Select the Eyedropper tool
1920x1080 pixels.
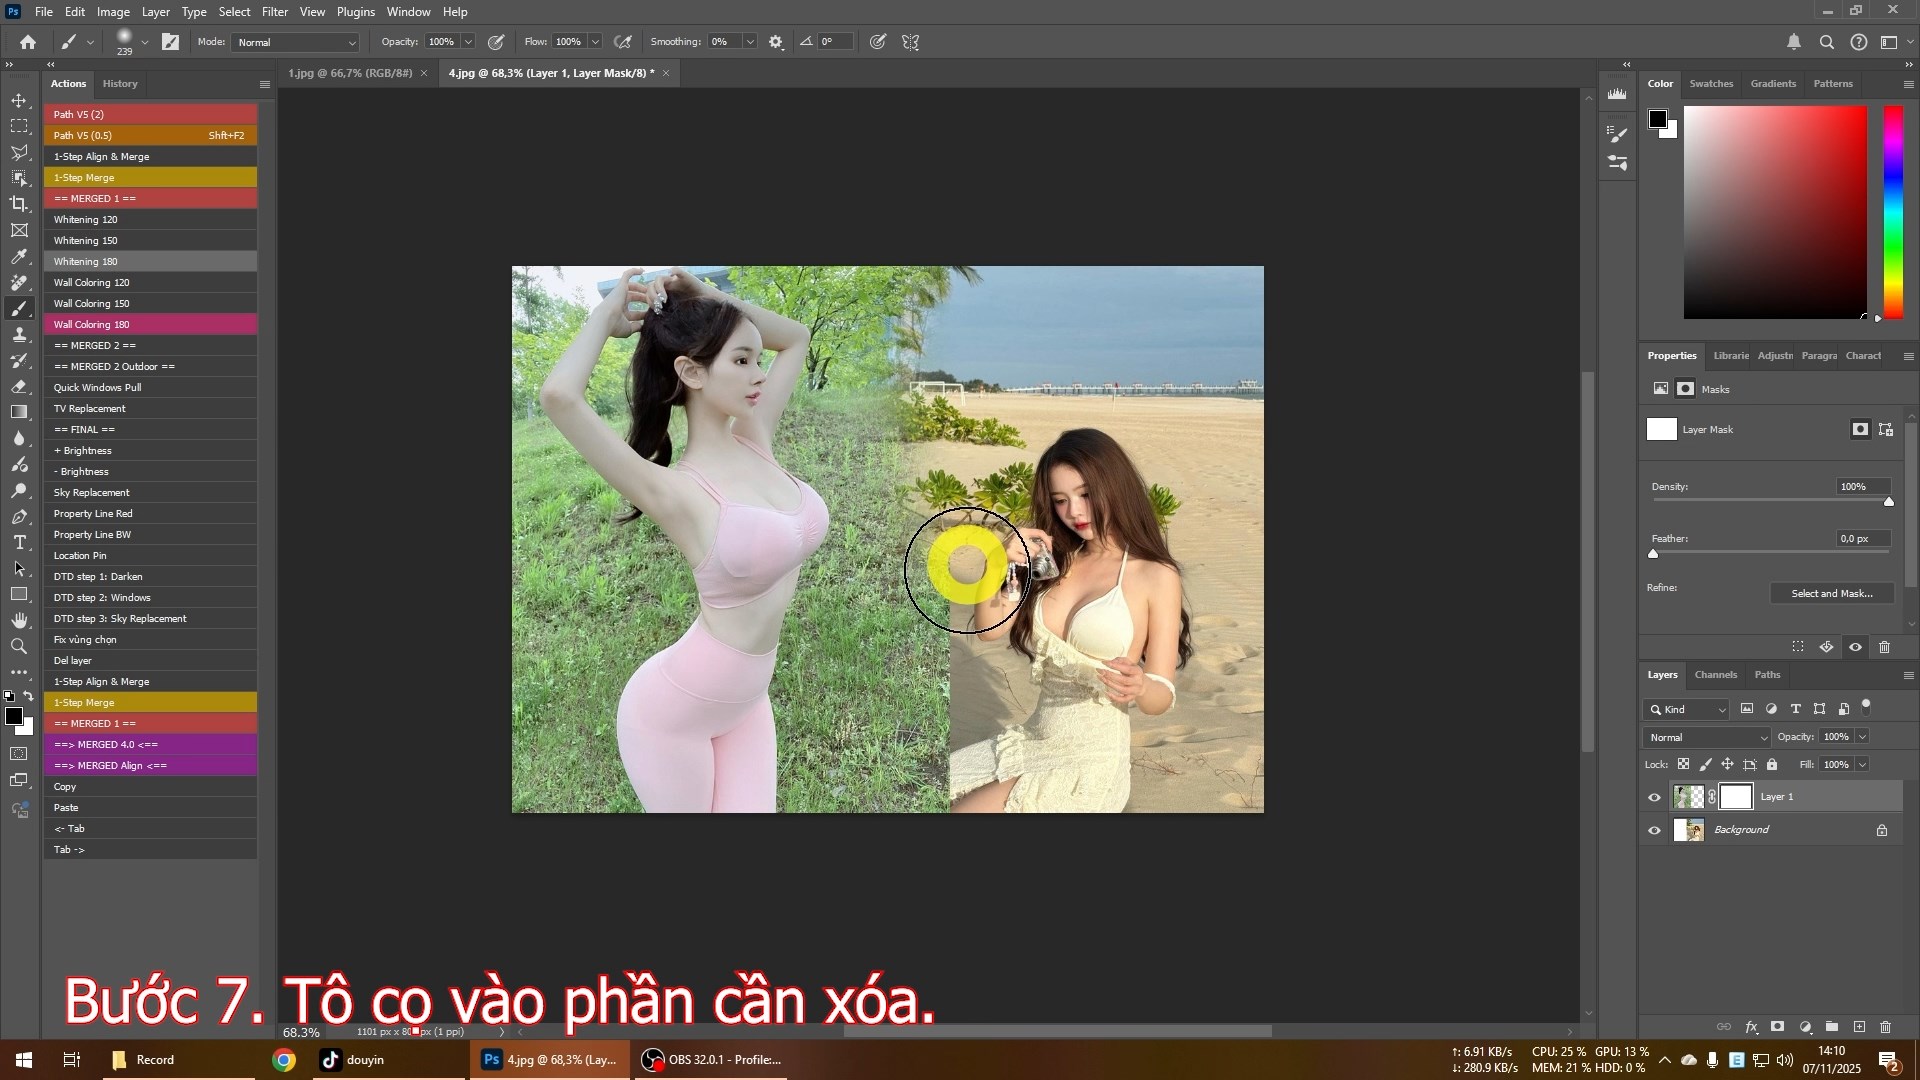click(x=20, y=257)
